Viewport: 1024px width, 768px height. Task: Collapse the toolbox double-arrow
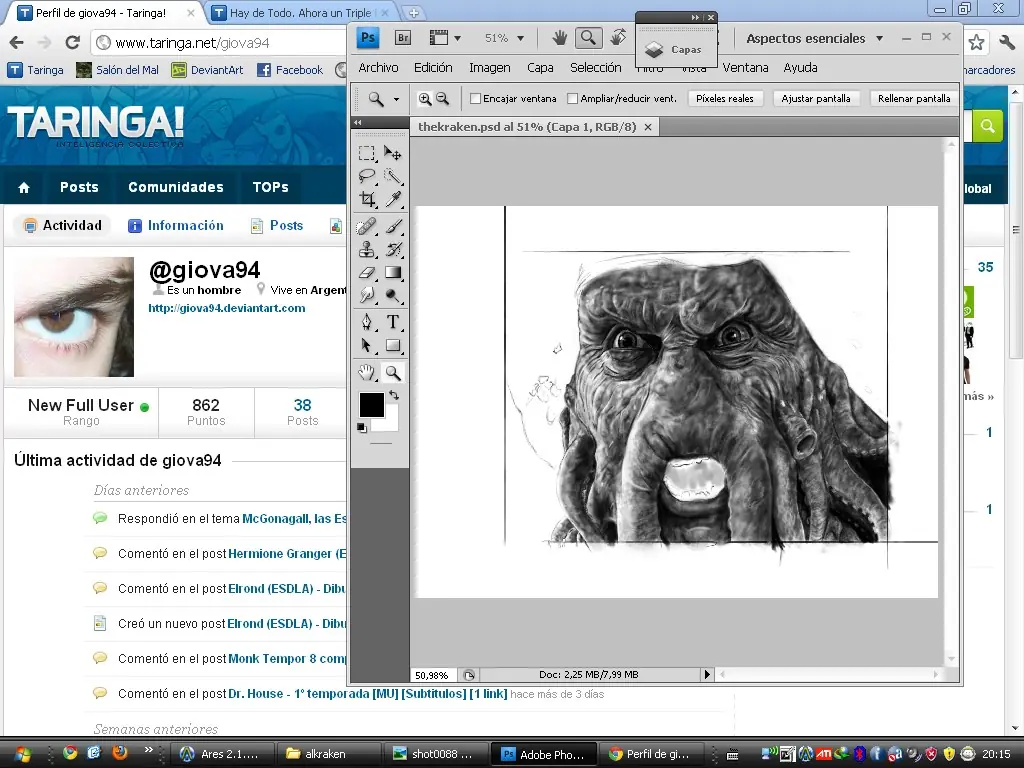coord(358,122)
